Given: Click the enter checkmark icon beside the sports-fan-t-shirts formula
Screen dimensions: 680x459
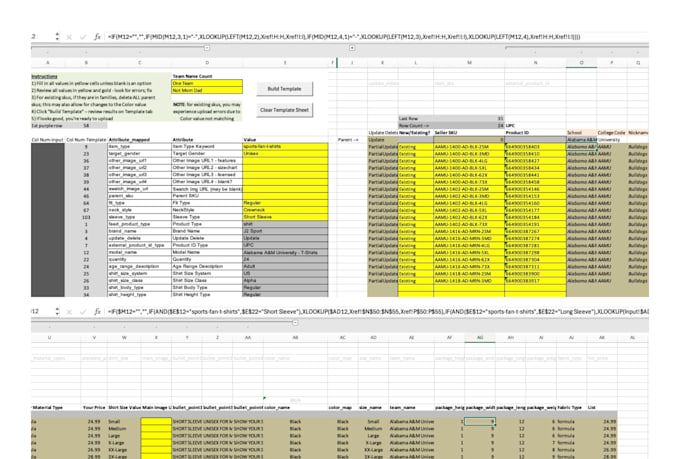Looking at the screenshot, I should [83, 312].
